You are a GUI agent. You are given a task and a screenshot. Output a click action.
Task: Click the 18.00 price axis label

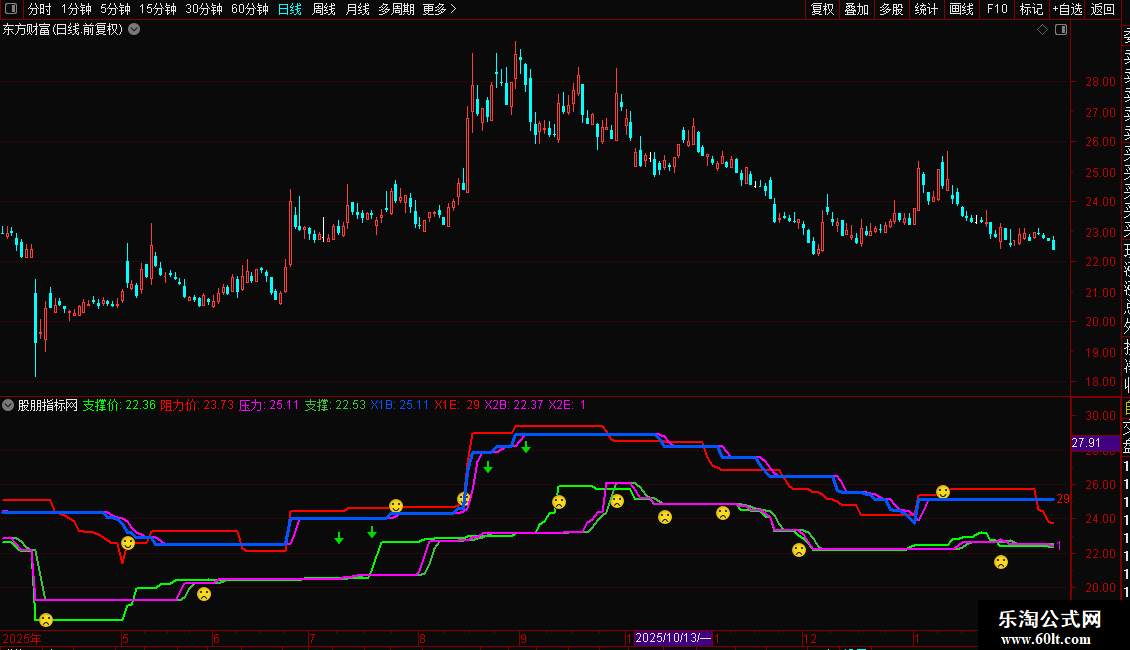click(x=1100, y=382)
